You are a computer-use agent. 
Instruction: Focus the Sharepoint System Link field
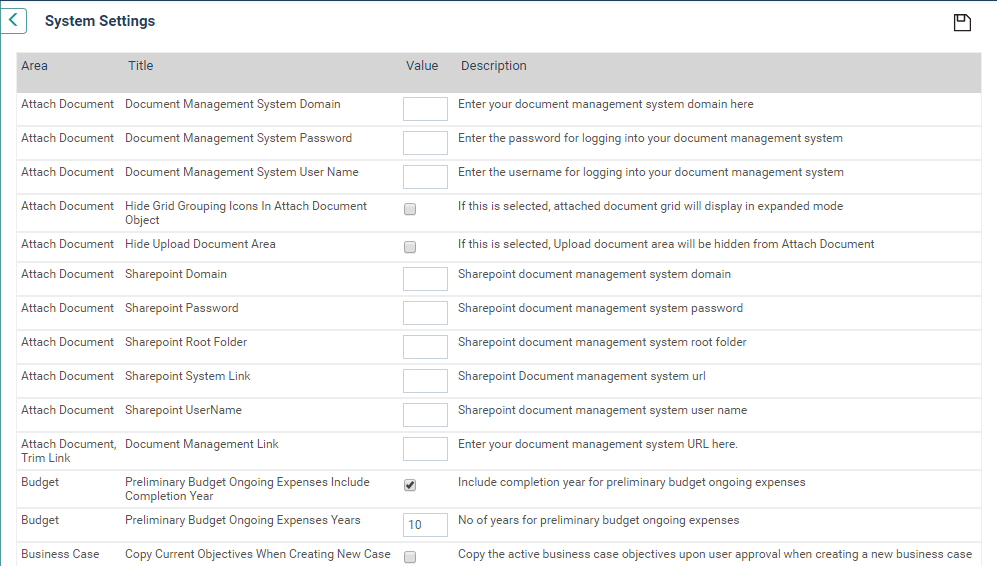pos(425,381)
